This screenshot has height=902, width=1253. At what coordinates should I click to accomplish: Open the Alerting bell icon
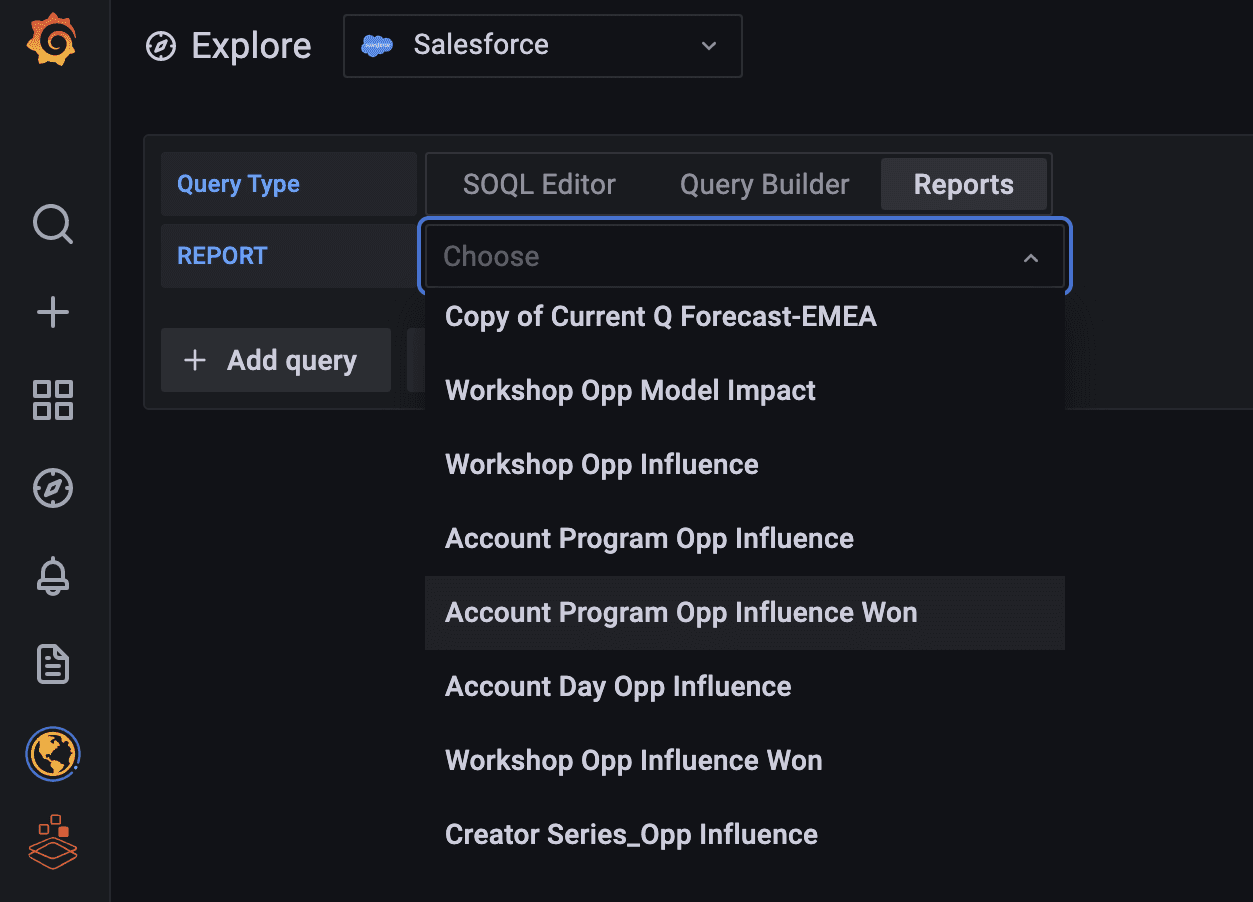tap(53, 576)
